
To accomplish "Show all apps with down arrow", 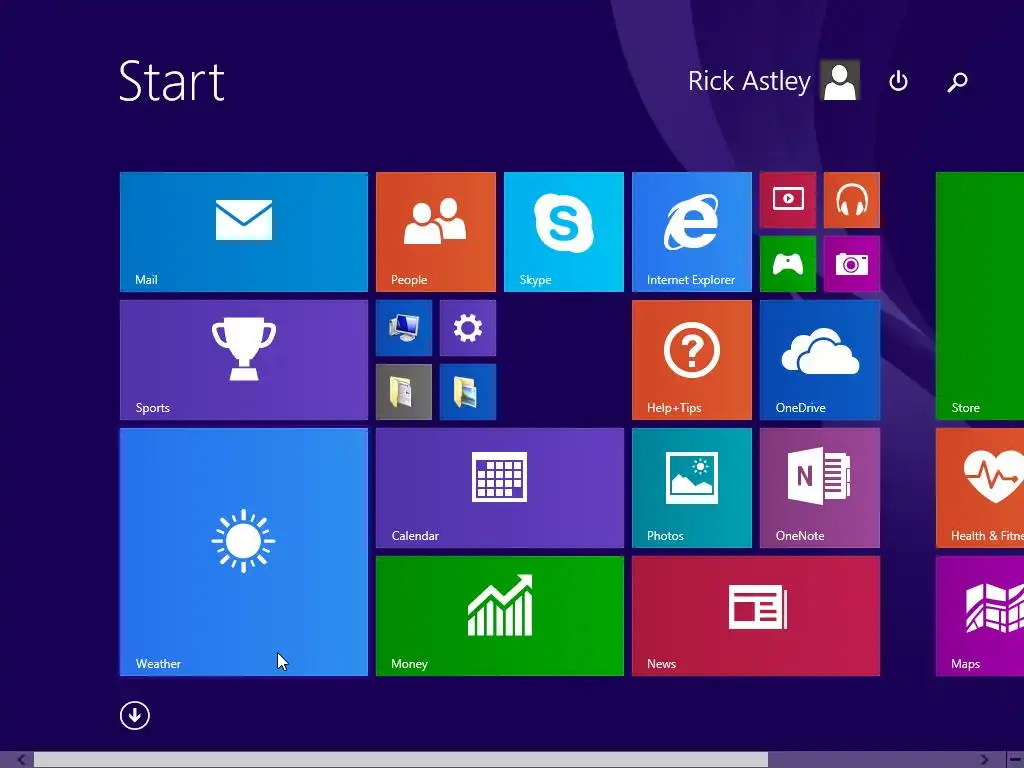I will [x=135, y=715].
